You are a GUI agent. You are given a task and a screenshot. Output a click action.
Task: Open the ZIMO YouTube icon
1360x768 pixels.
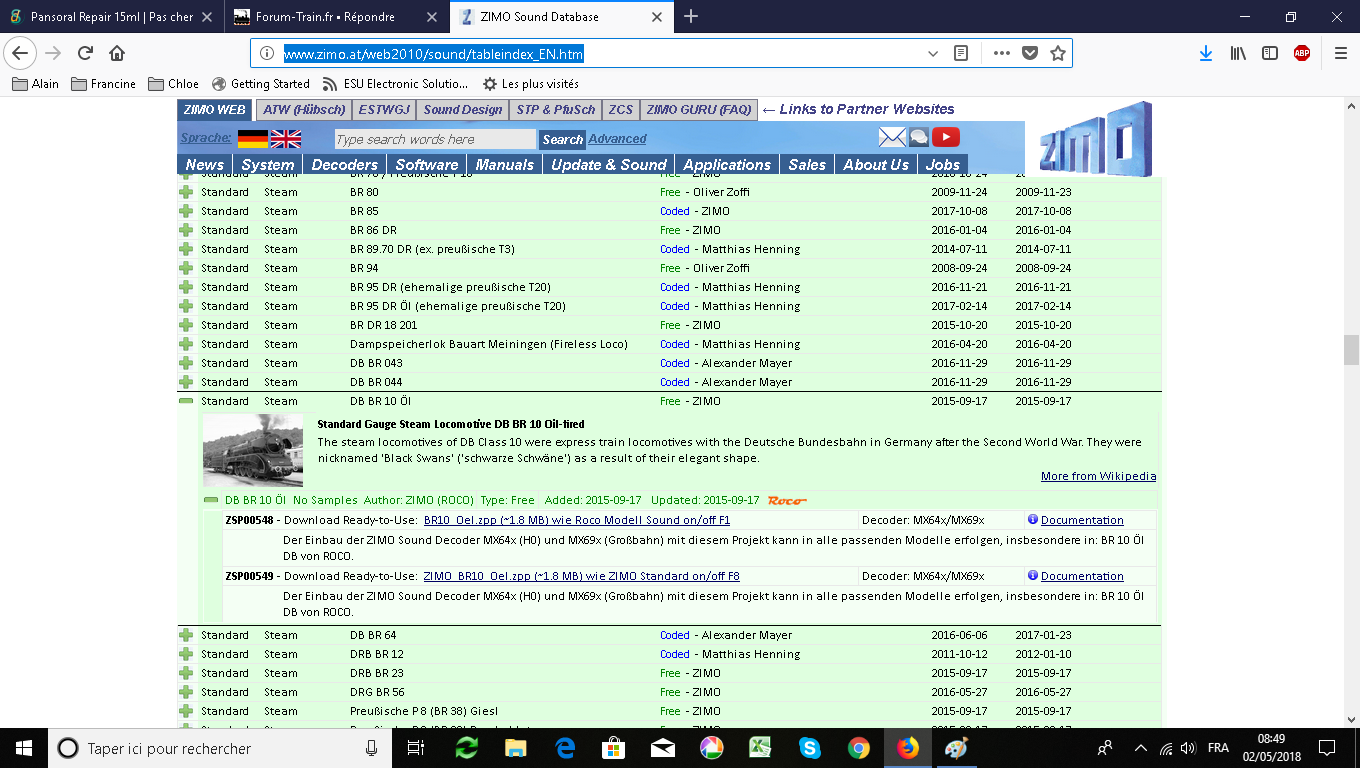pyautogui.click(x=946, y=138)
